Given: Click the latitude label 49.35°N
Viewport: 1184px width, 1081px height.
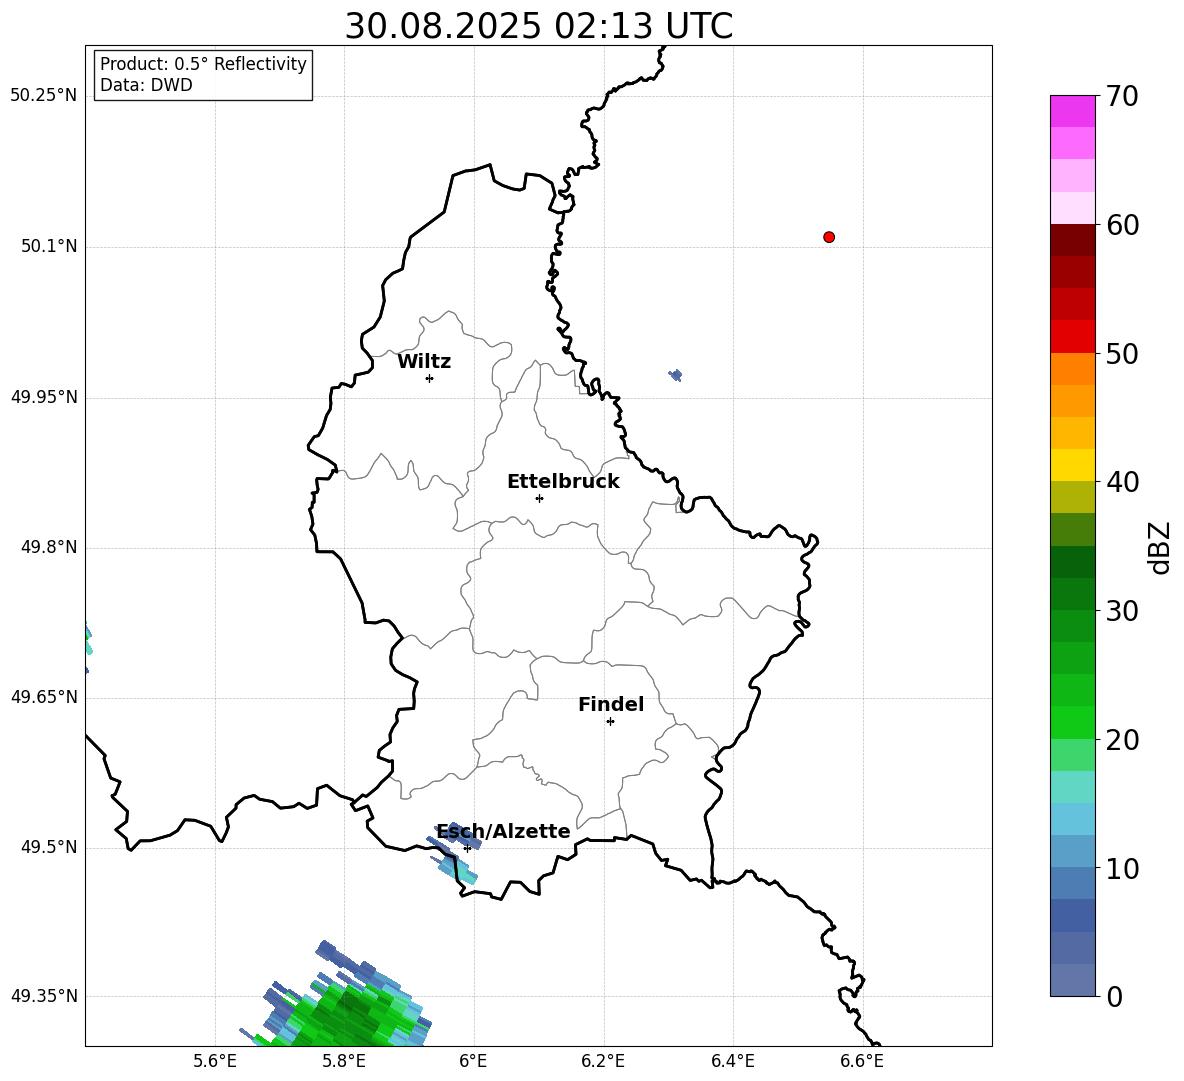Looking at the screenshot, I should (43, 996).
